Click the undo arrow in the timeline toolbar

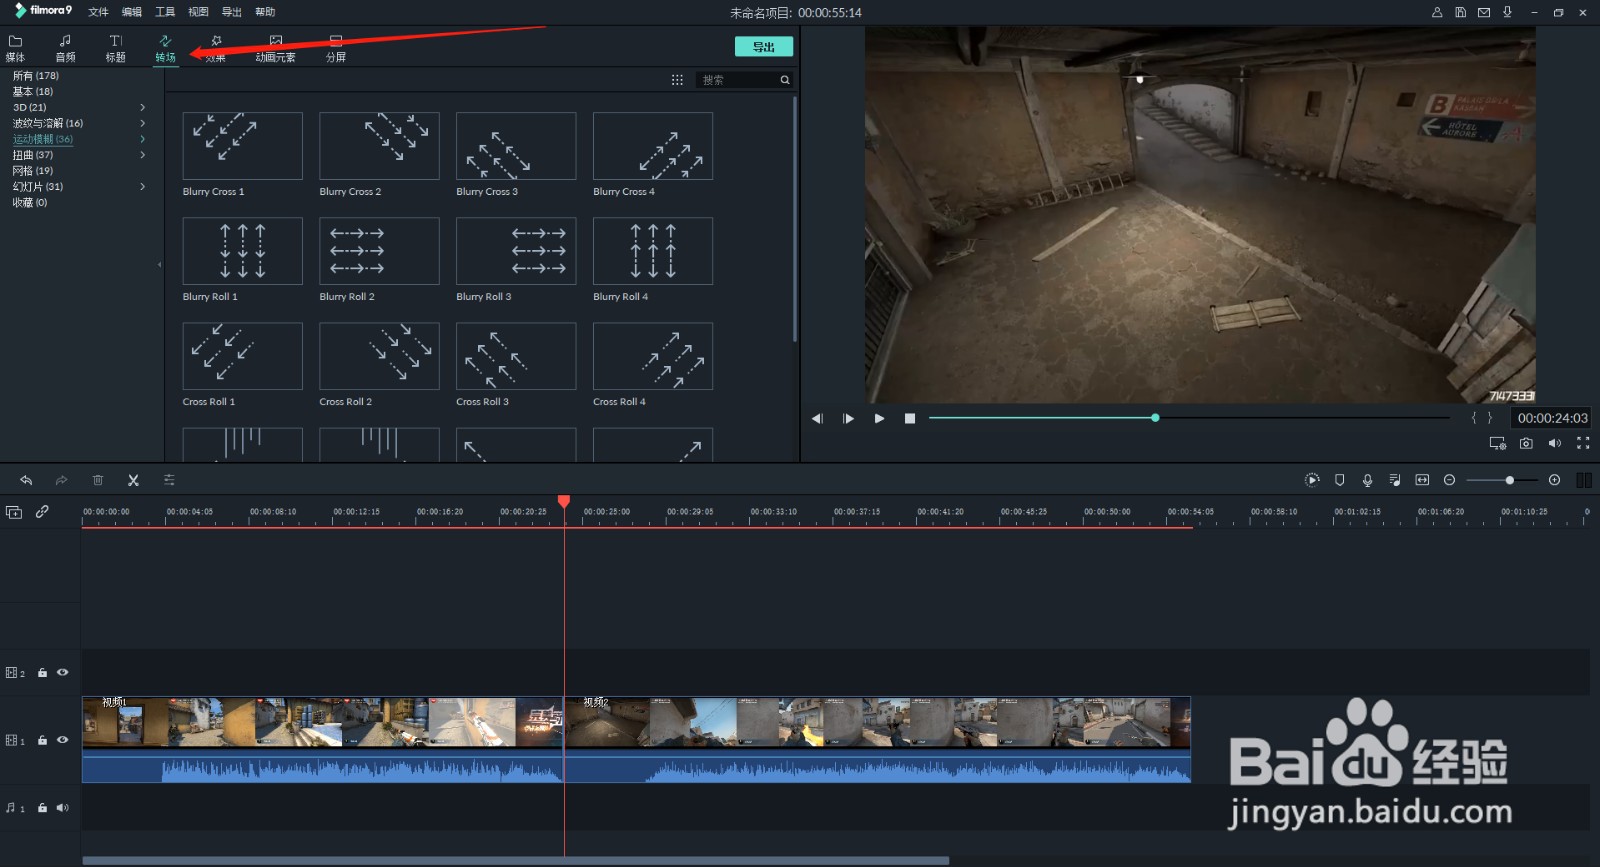click(x=26, y=480)
